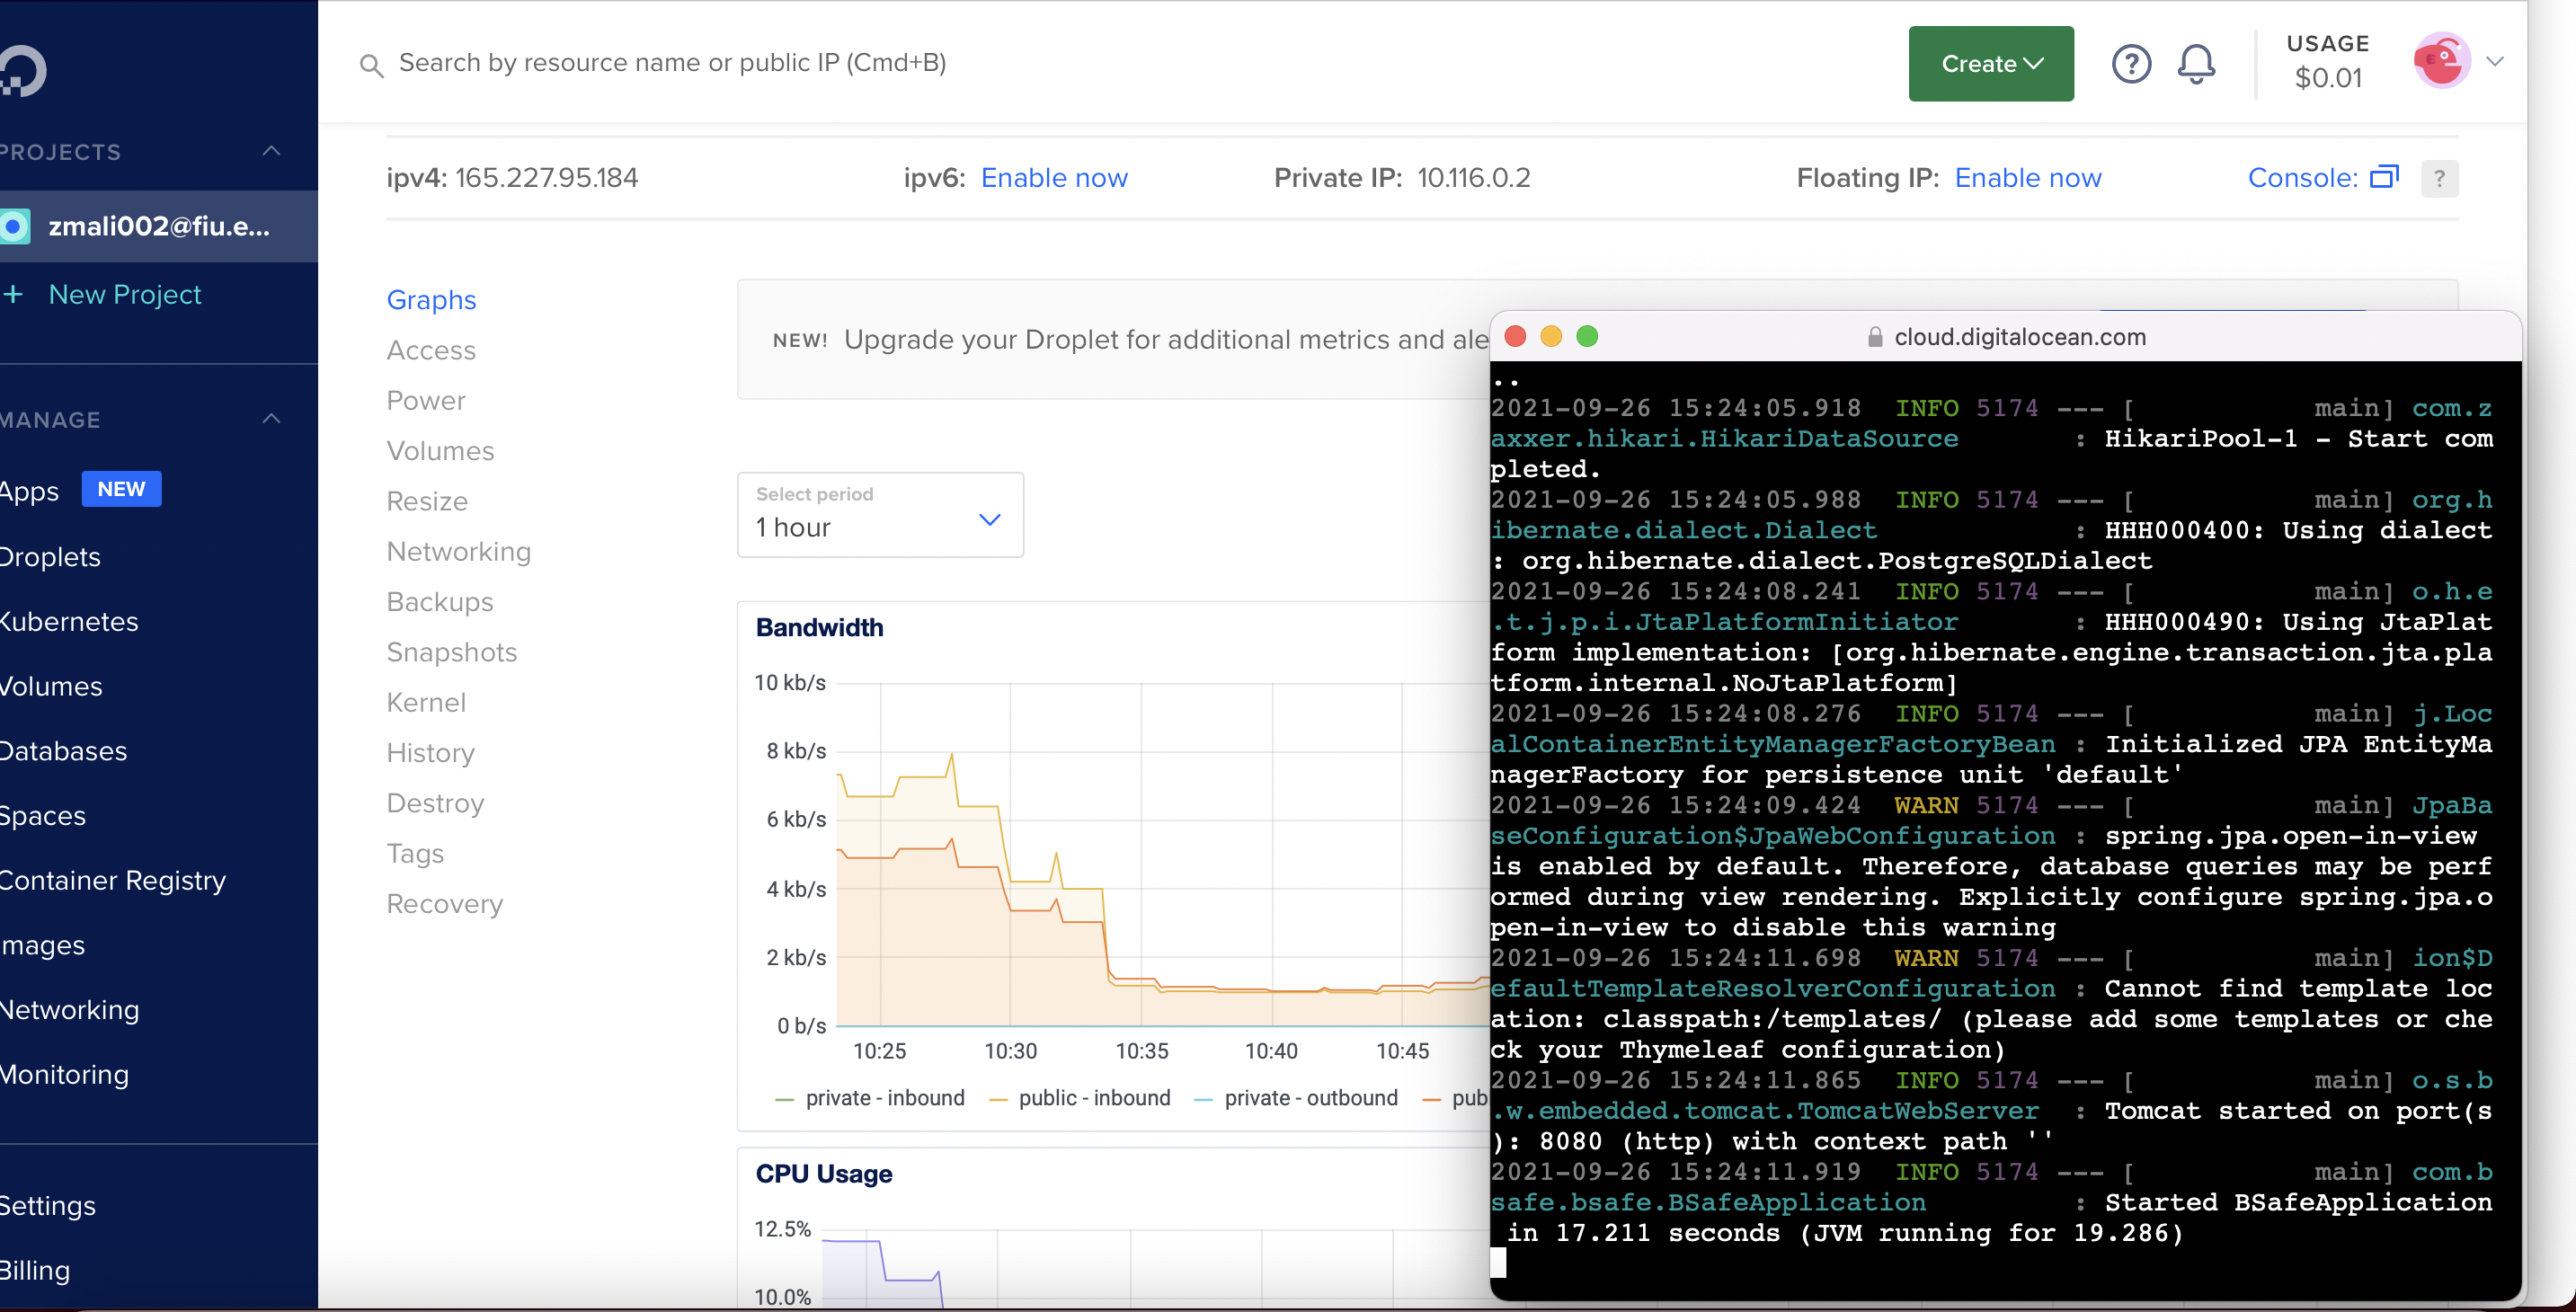The image size is (2576, 1312).
Task: Switch to the Networking droplet tab
Action: pyautogui.click(x=458, y=552)
